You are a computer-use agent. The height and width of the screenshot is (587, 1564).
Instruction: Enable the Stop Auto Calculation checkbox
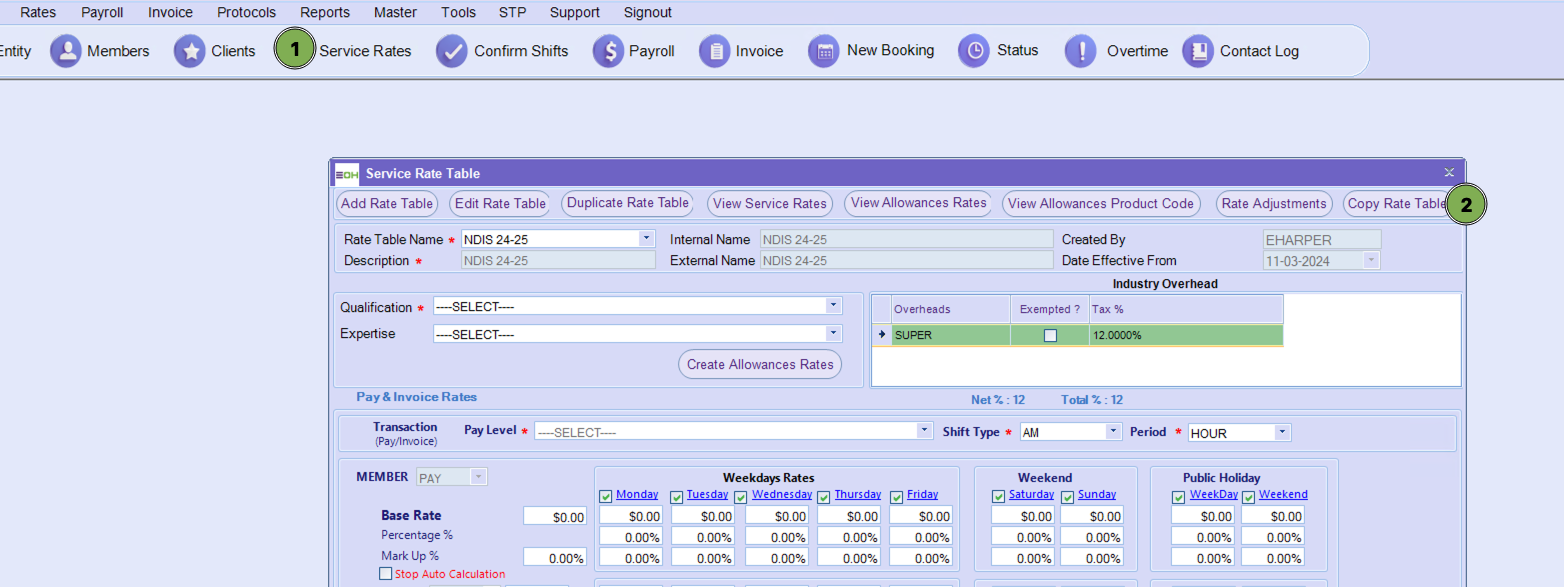[x=386, y=574]
